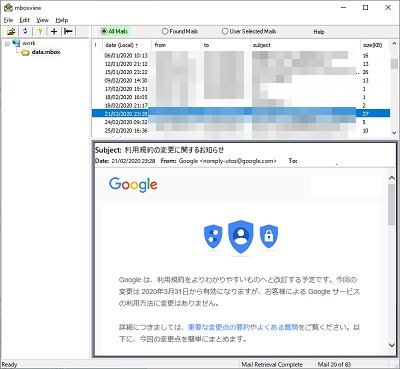Select the work tree node icon
The image size is (400, 369).
tap(16, 43)
